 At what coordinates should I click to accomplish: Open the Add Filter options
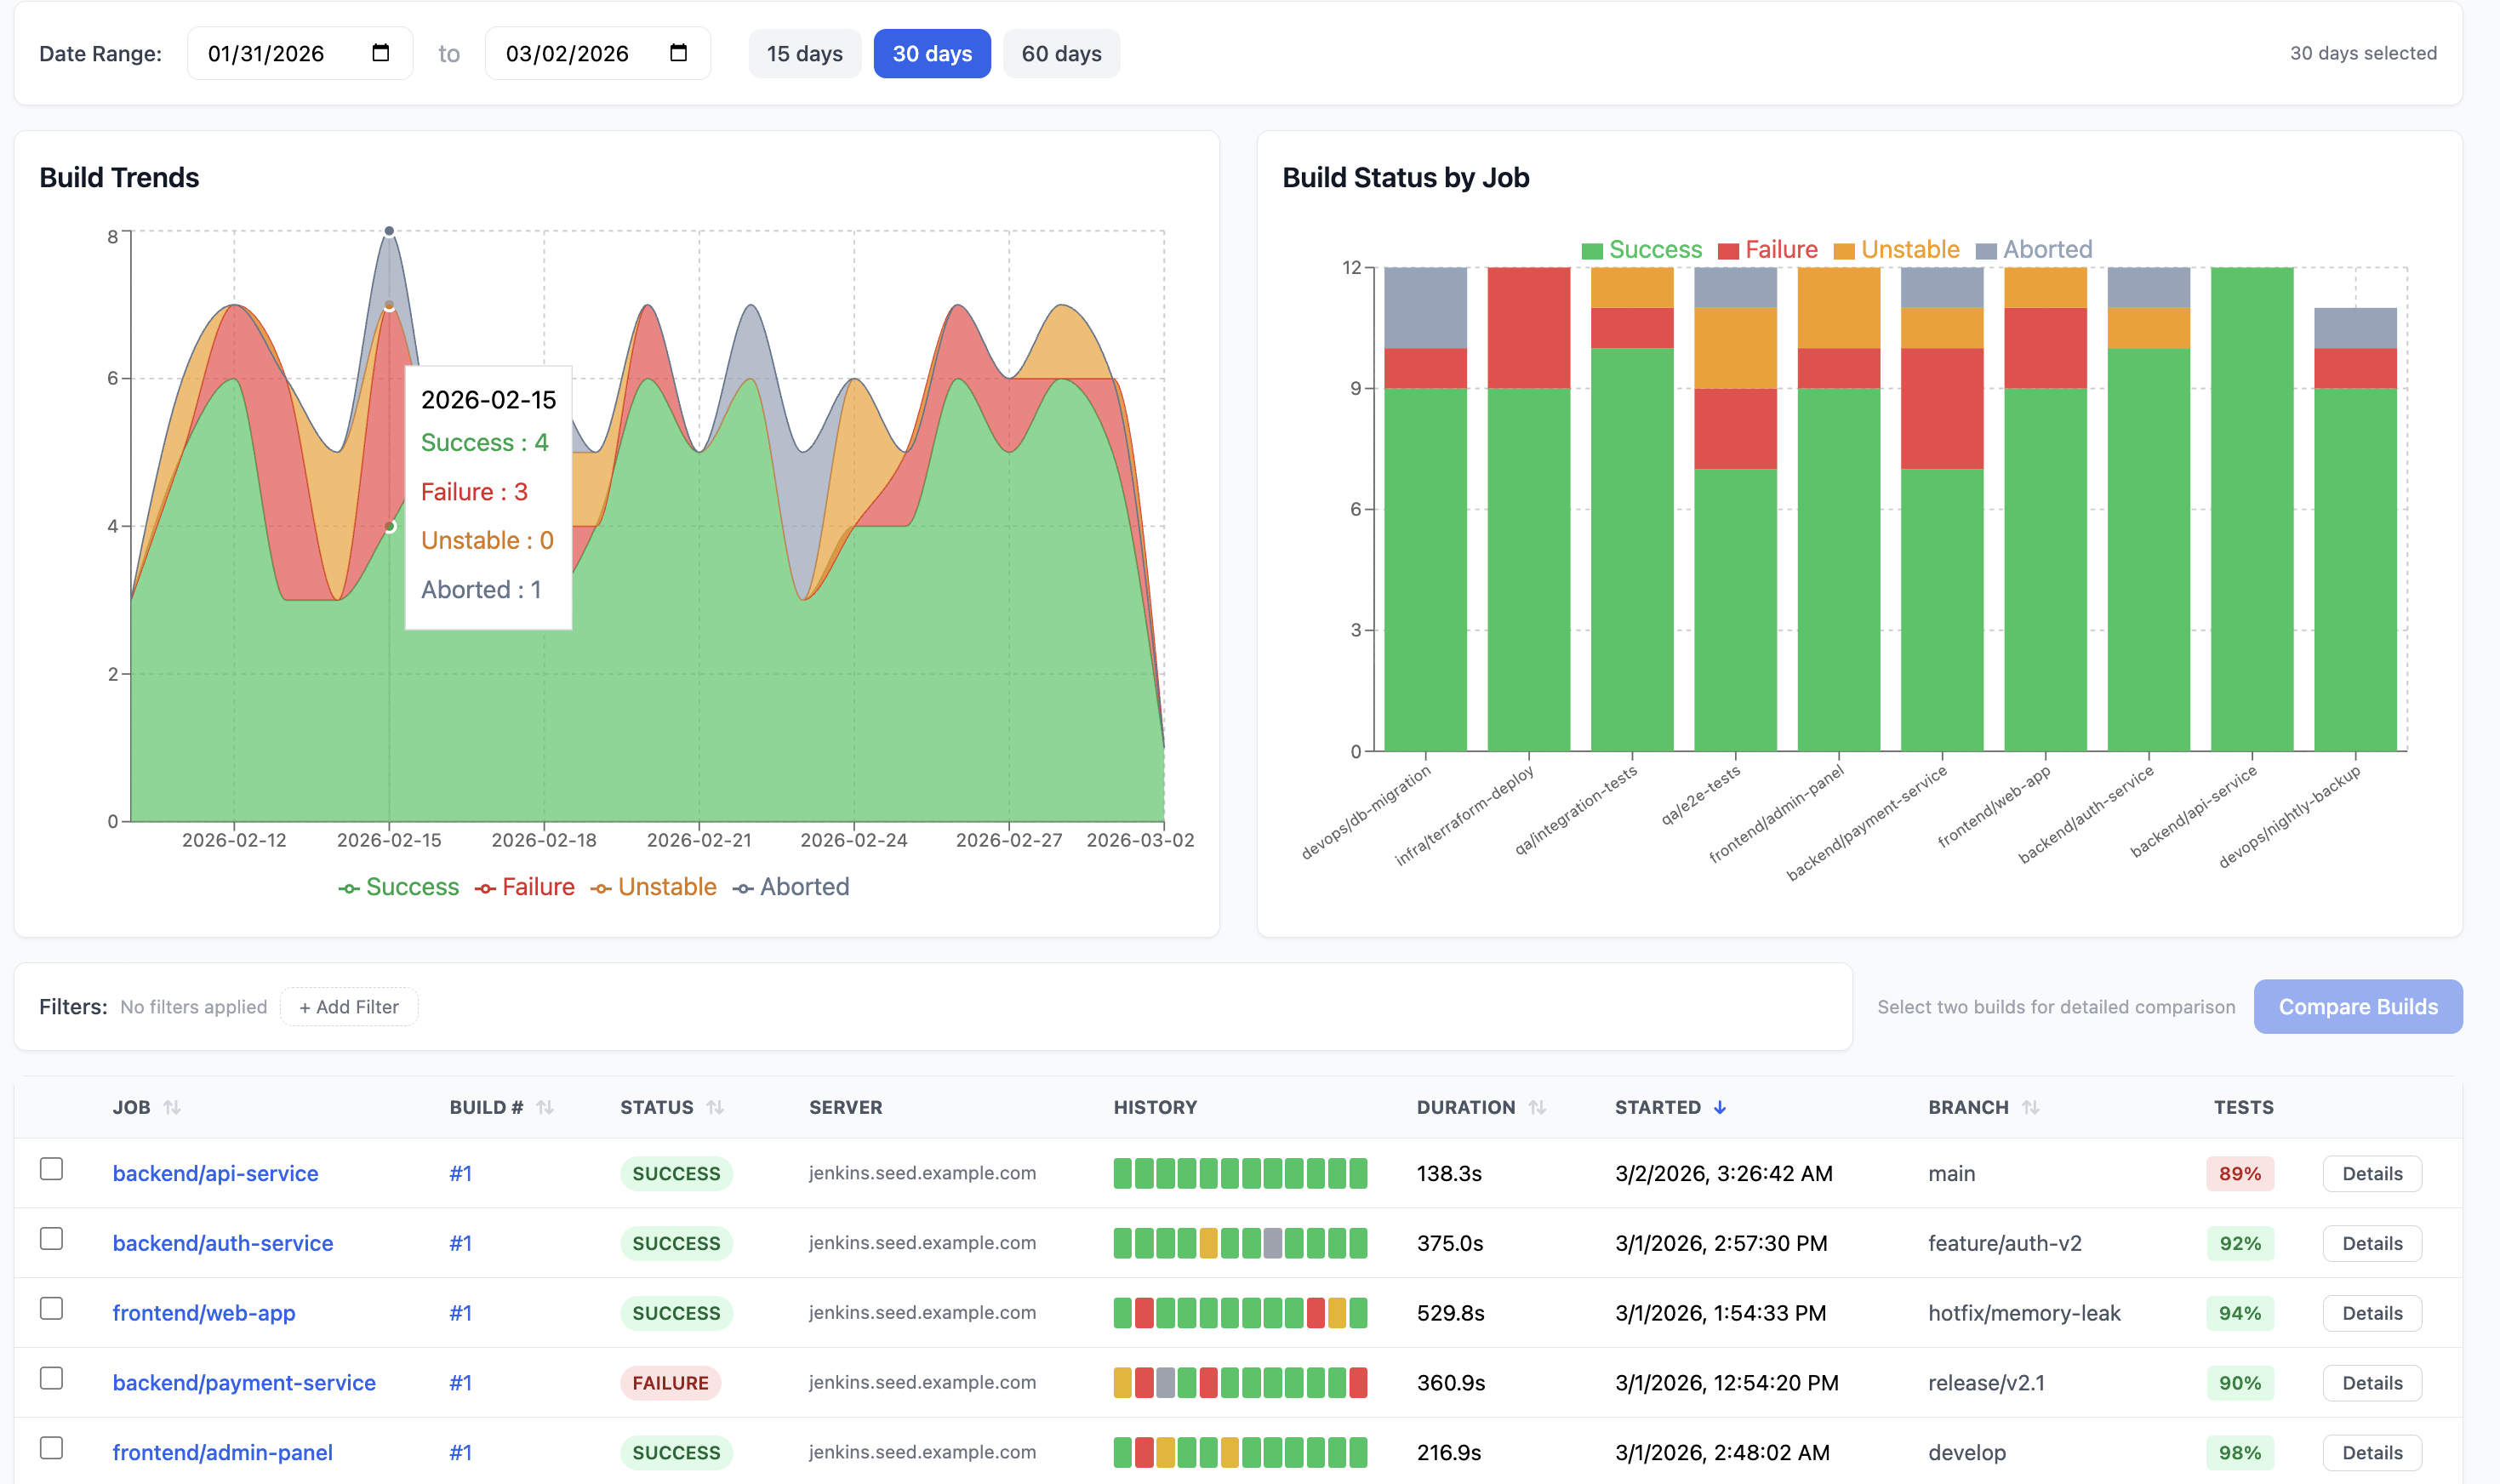coord(349,1007)
